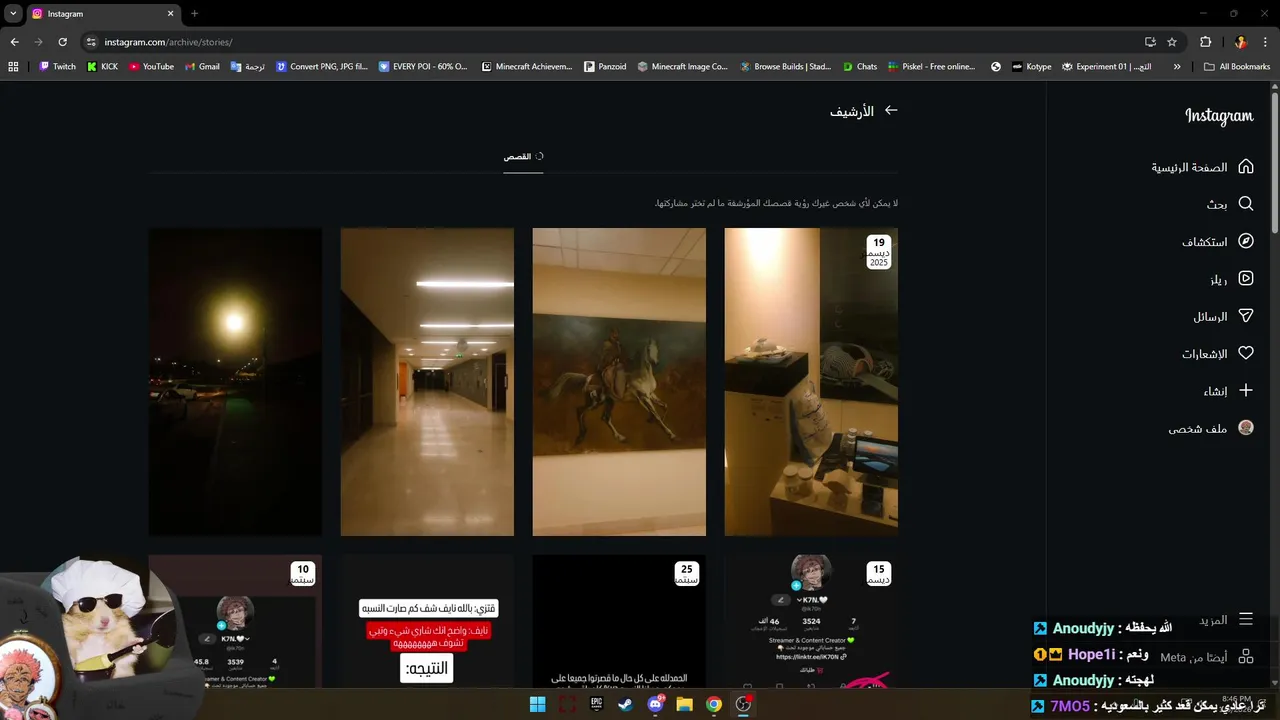Screen dimensions: 1280x720
Task: Open a new browser tab
Action: point(194,14)
